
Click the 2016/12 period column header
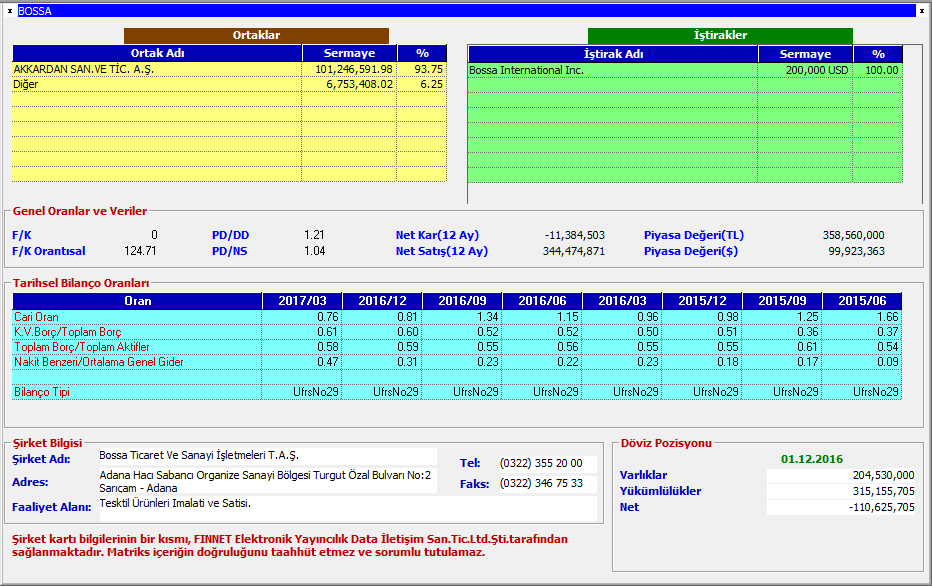coord(382,301)
